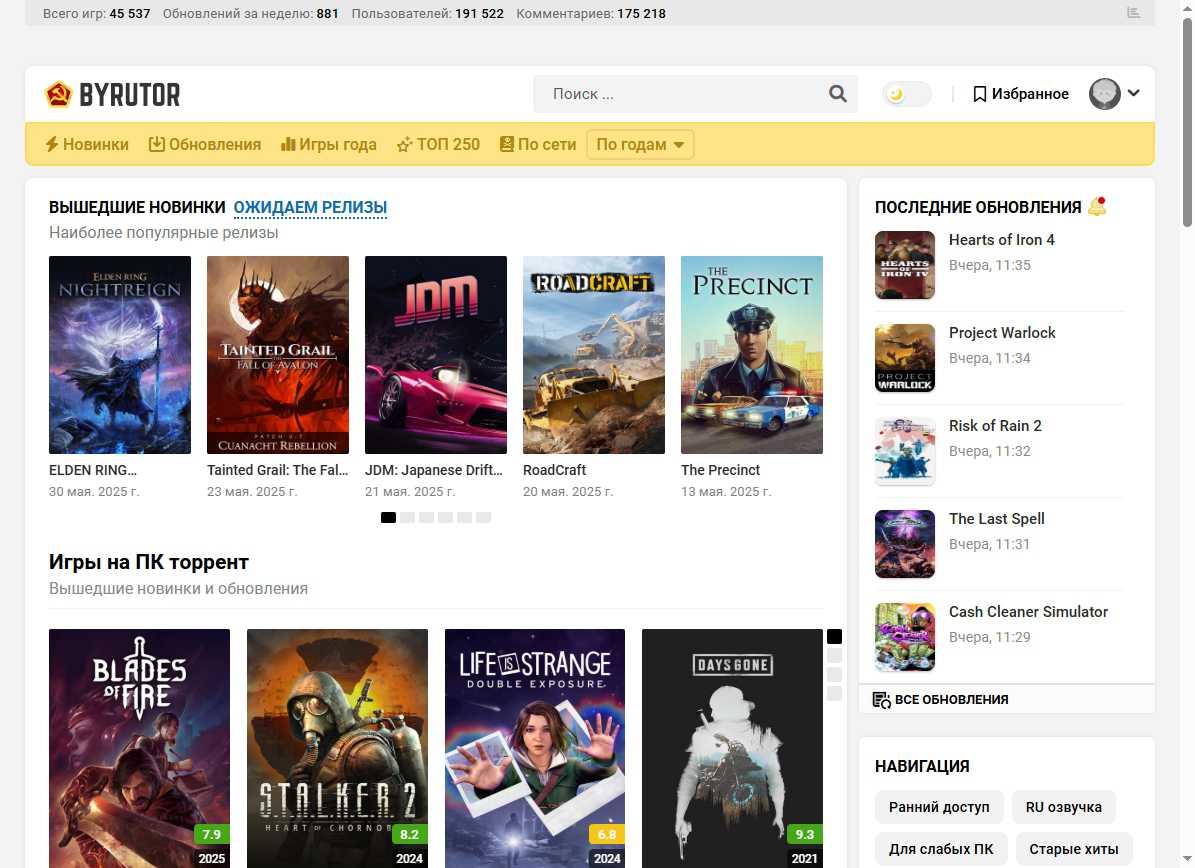Click the Ранний доступ navigation button
This screenshot has height=868, width=1195.
coord(938,807)
